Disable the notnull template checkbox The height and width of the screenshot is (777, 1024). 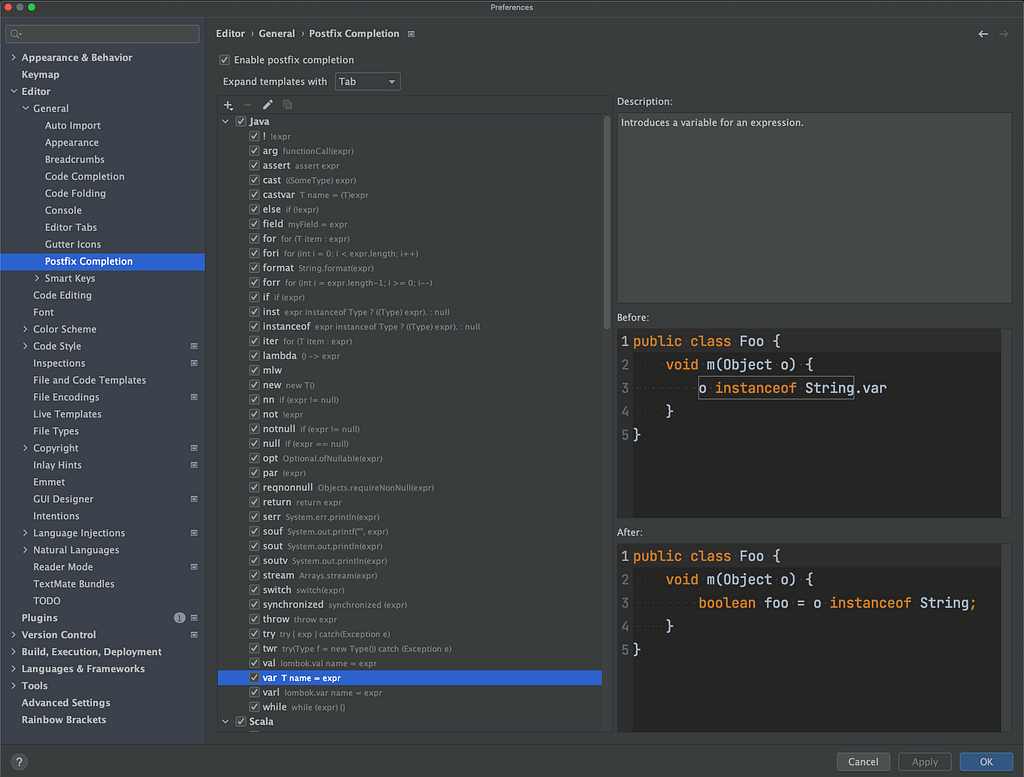255,429
